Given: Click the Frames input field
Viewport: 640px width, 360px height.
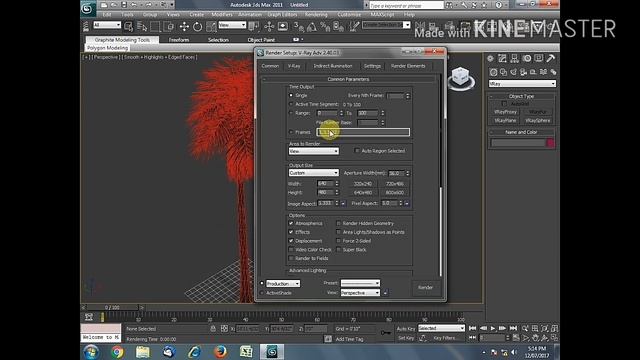Looking at the screenshot, I should point(363,132).
